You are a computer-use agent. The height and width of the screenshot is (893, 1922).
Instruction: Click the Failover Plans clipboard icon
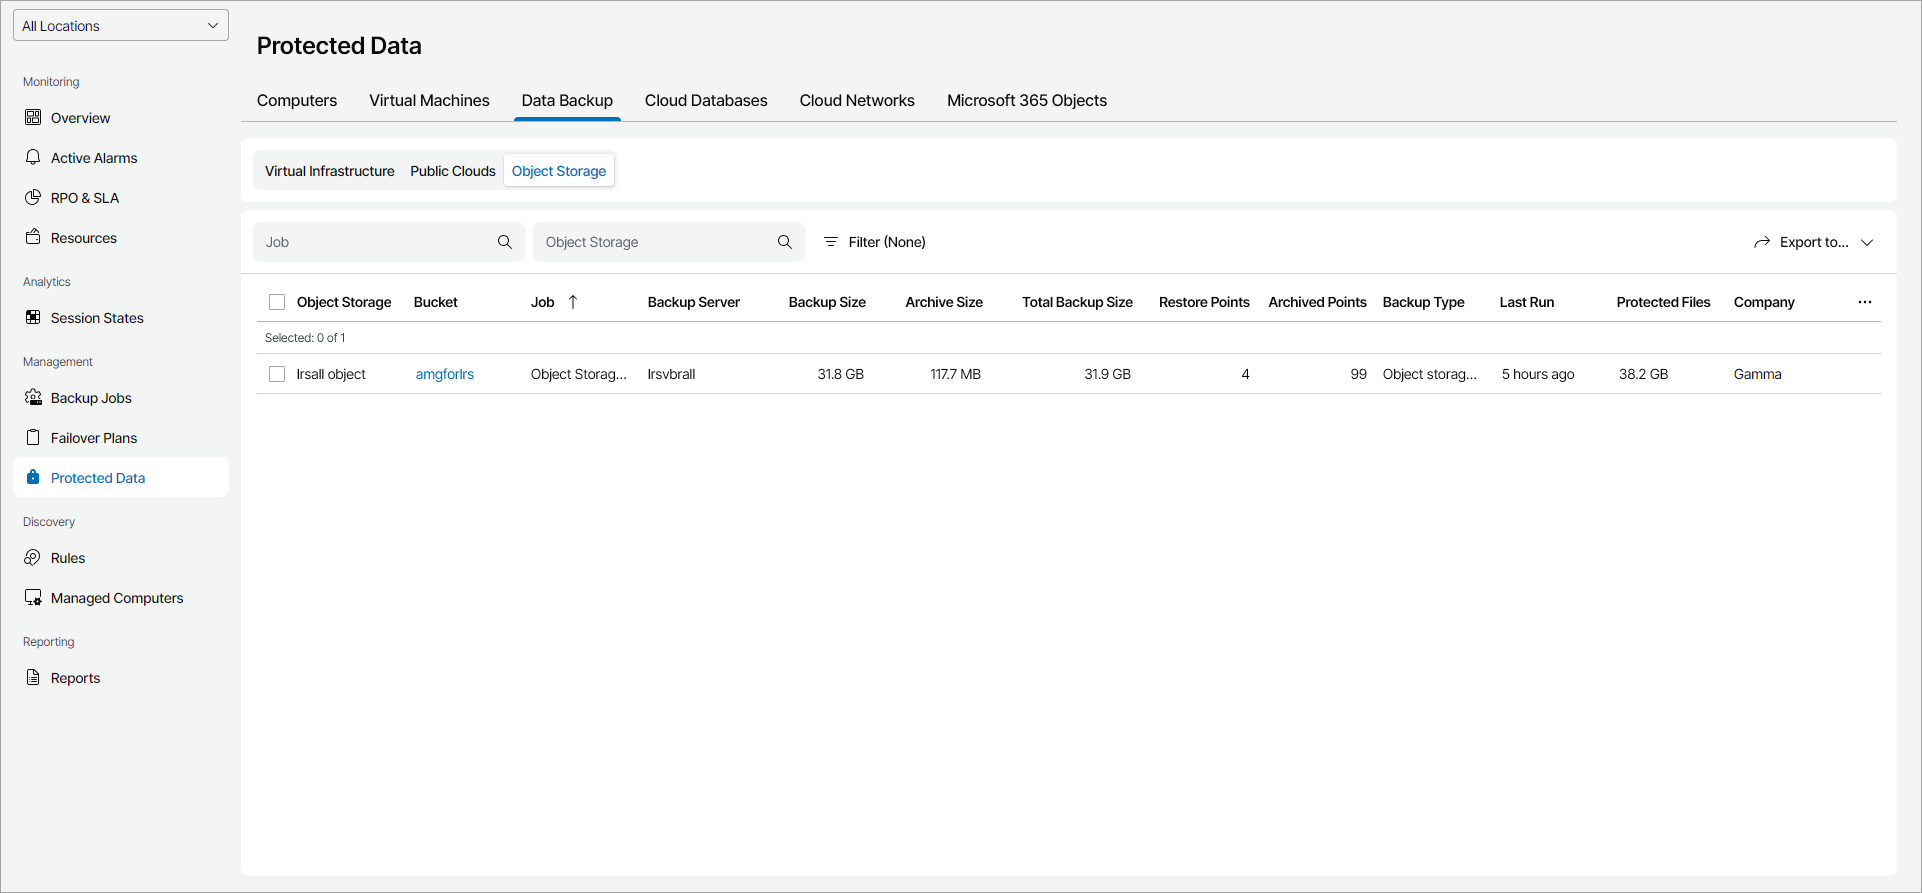(x=33, y=438)
